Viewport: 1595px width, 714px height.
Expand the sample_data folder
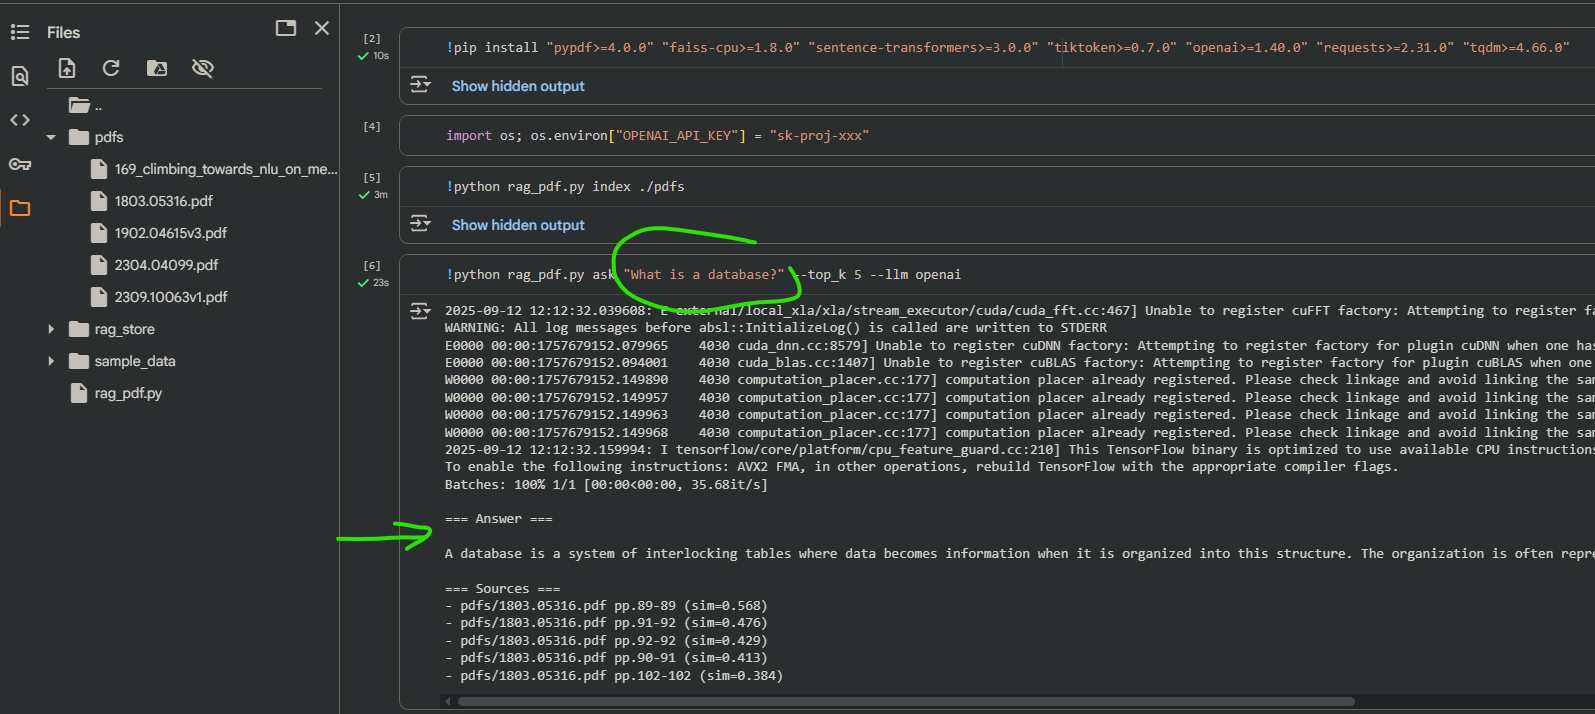[x=51, y=361]
